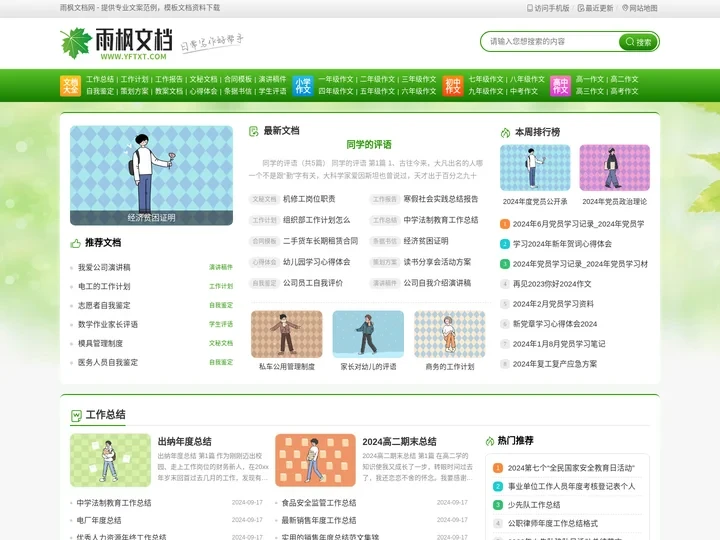Image resolution: width=720 pixels, height=540 pixels.
Task: Click the orange rank 1 badge for 2024年6月党员学习记录
Action: point(505,224)
